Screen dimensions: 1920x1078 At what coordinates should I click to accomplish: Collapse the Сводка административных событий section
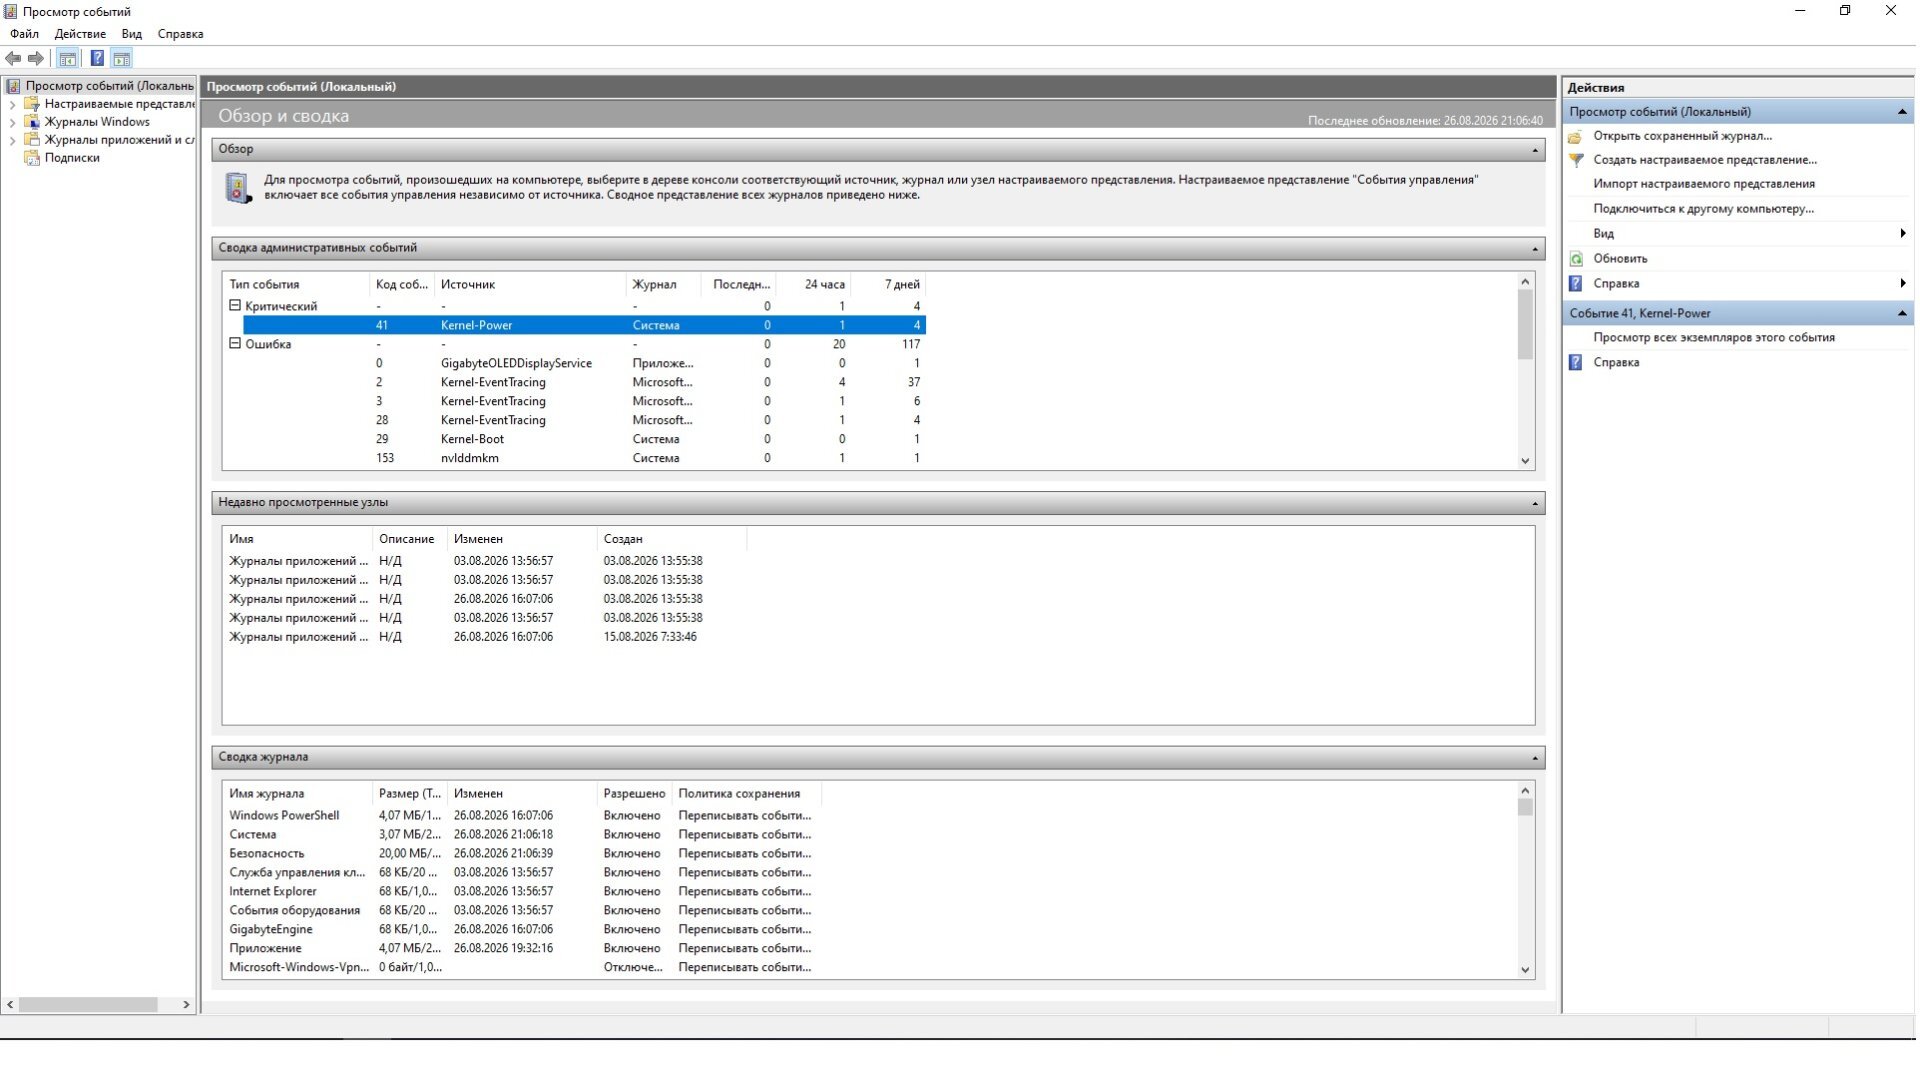[1535, 249]
